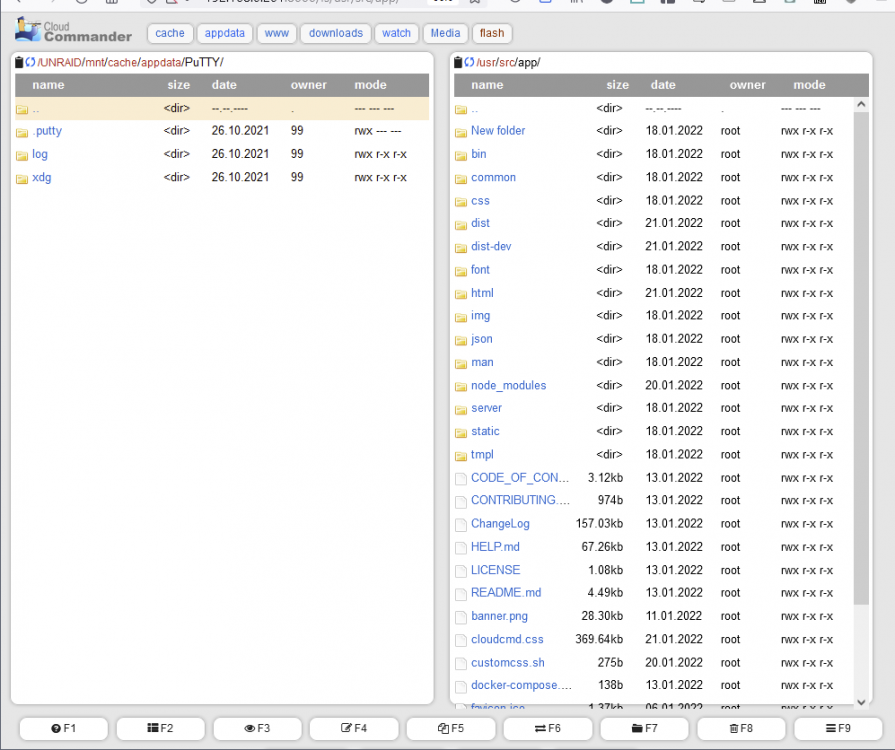Select the server folder name

click(486, 408)
